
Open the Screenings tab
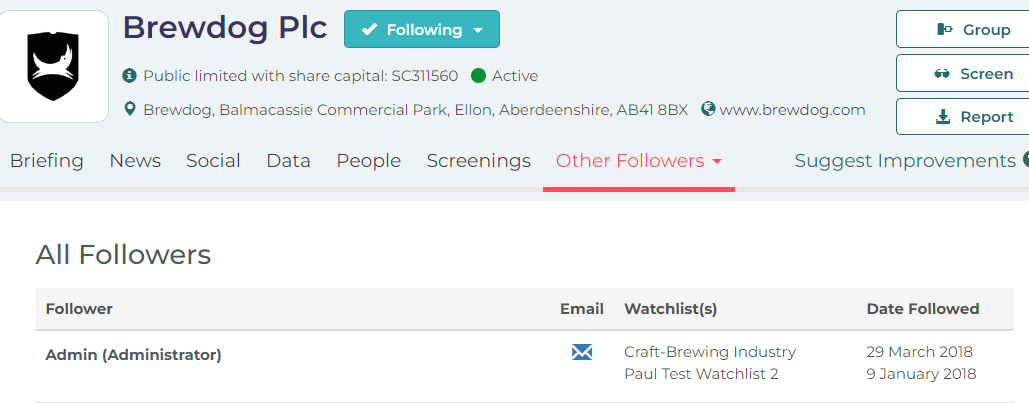click(x=478, y=161)
